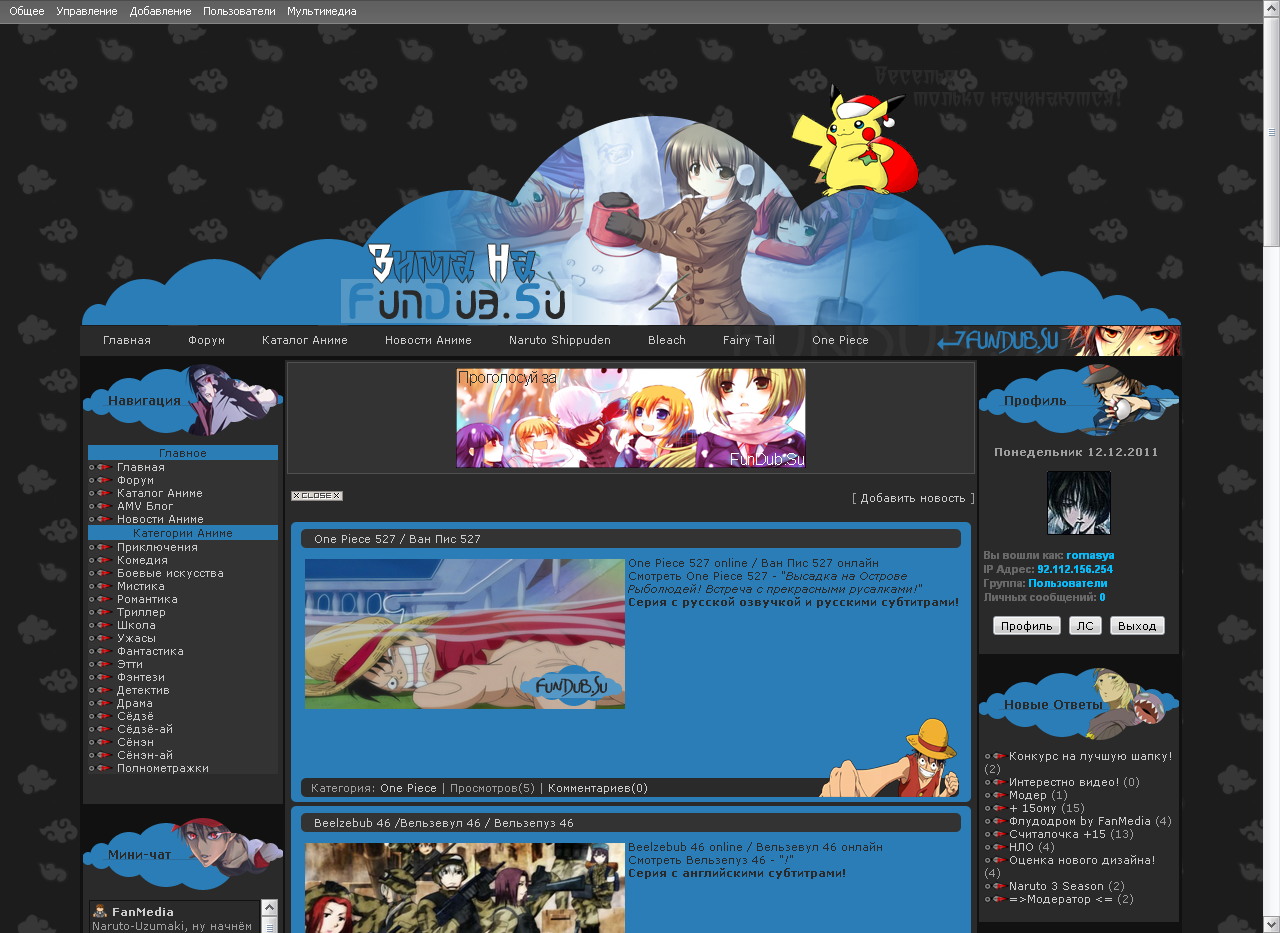The image size is (1280, 933).
Task: Click username romasya in profile panel
Action: pos(1090,555)
